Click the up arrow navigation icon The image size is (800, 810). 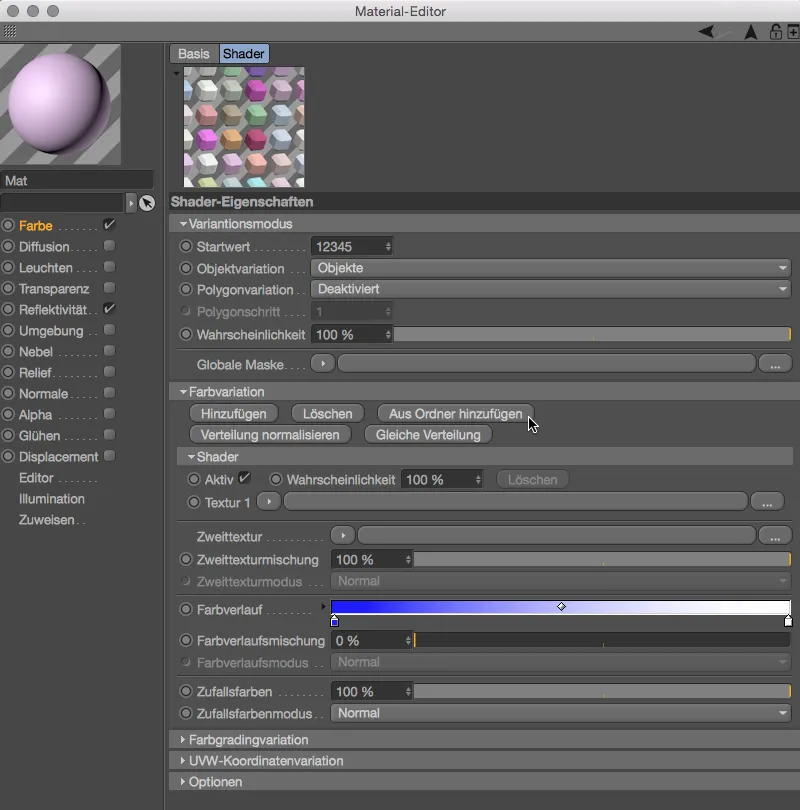click(x=751, y=32)
